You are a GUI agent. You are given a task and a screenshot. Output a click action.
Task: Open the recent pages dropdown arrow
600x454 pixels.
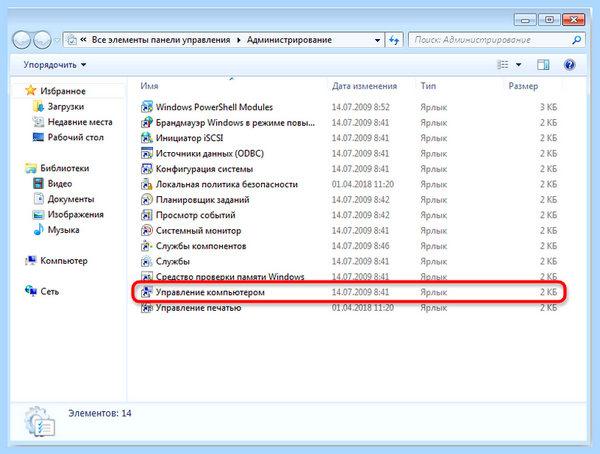56,40
